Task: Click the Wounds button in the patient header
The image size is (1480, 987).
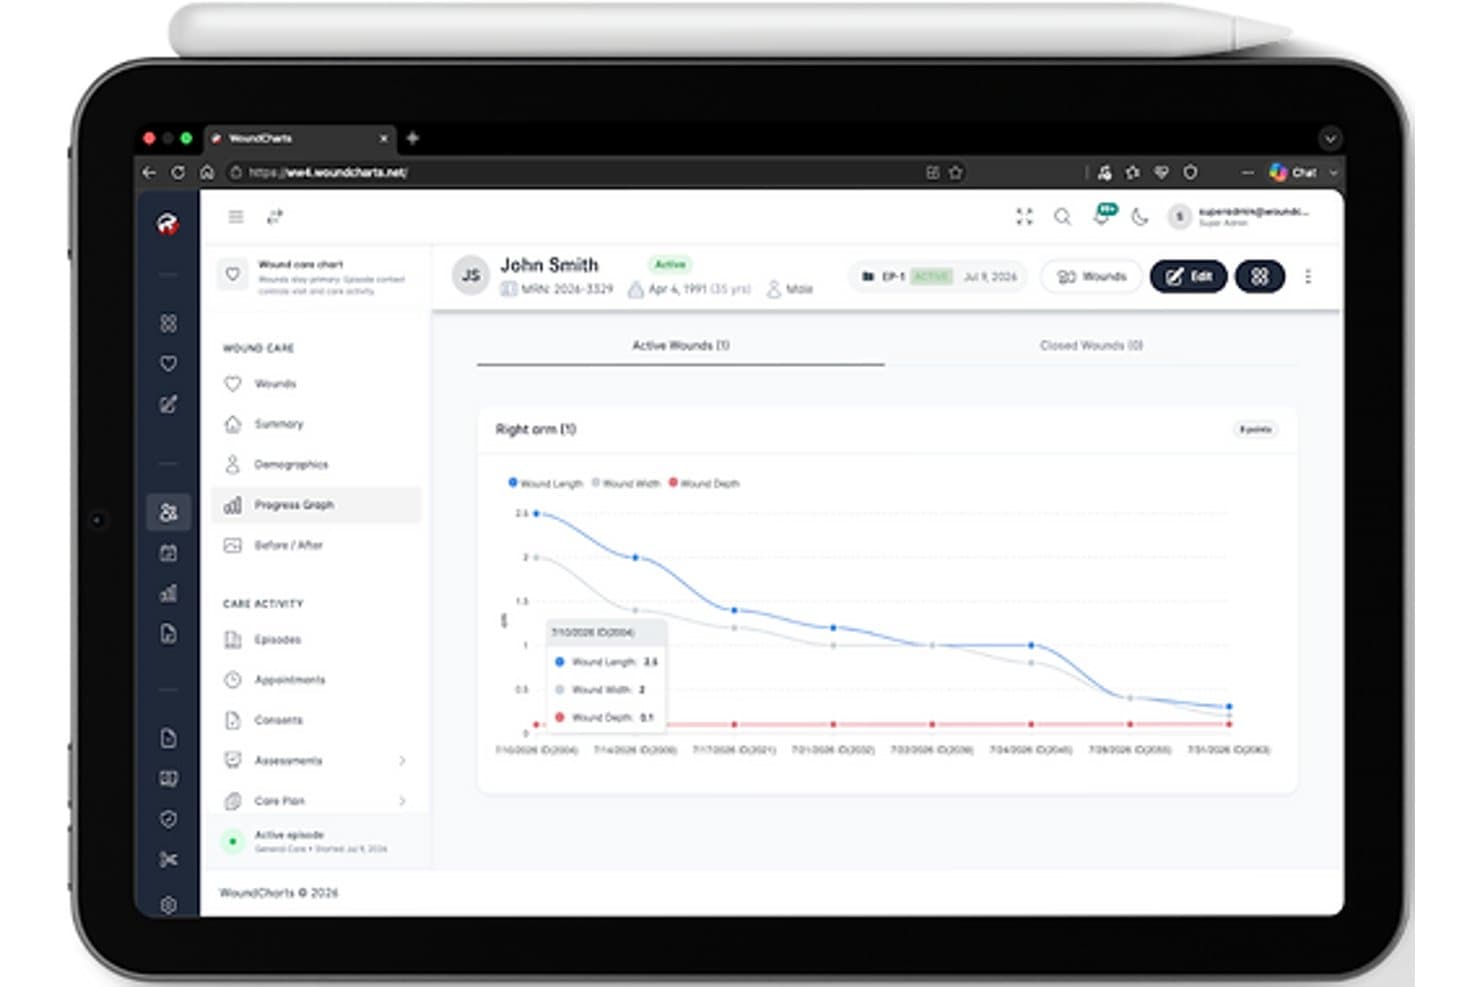Action: tap(1091, 276)
